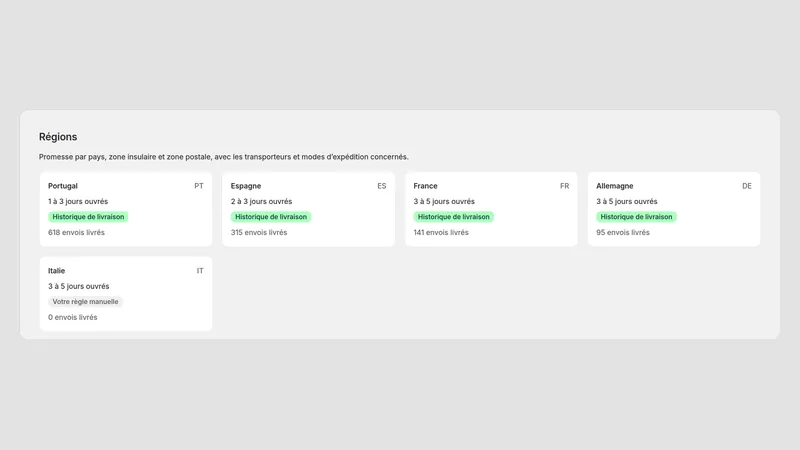
Task: Click the DE country code label
Action: (747, 186)
